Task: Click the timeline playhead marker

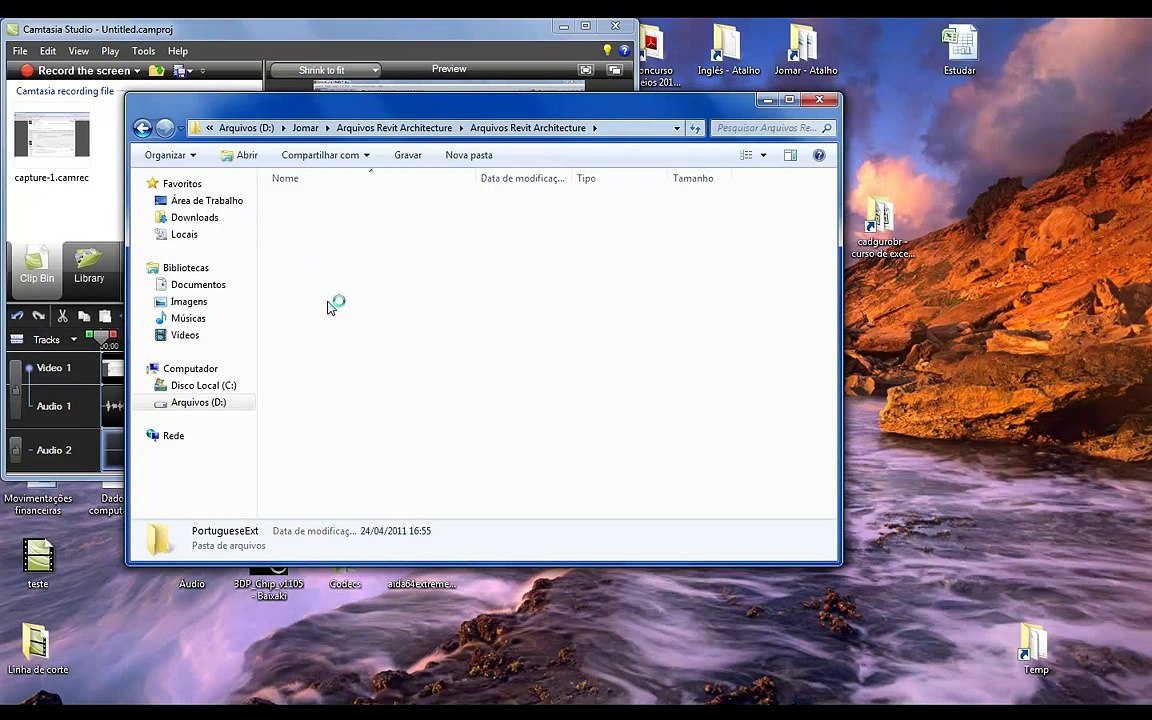Action: pyautogui.click(x=101, y=337)
